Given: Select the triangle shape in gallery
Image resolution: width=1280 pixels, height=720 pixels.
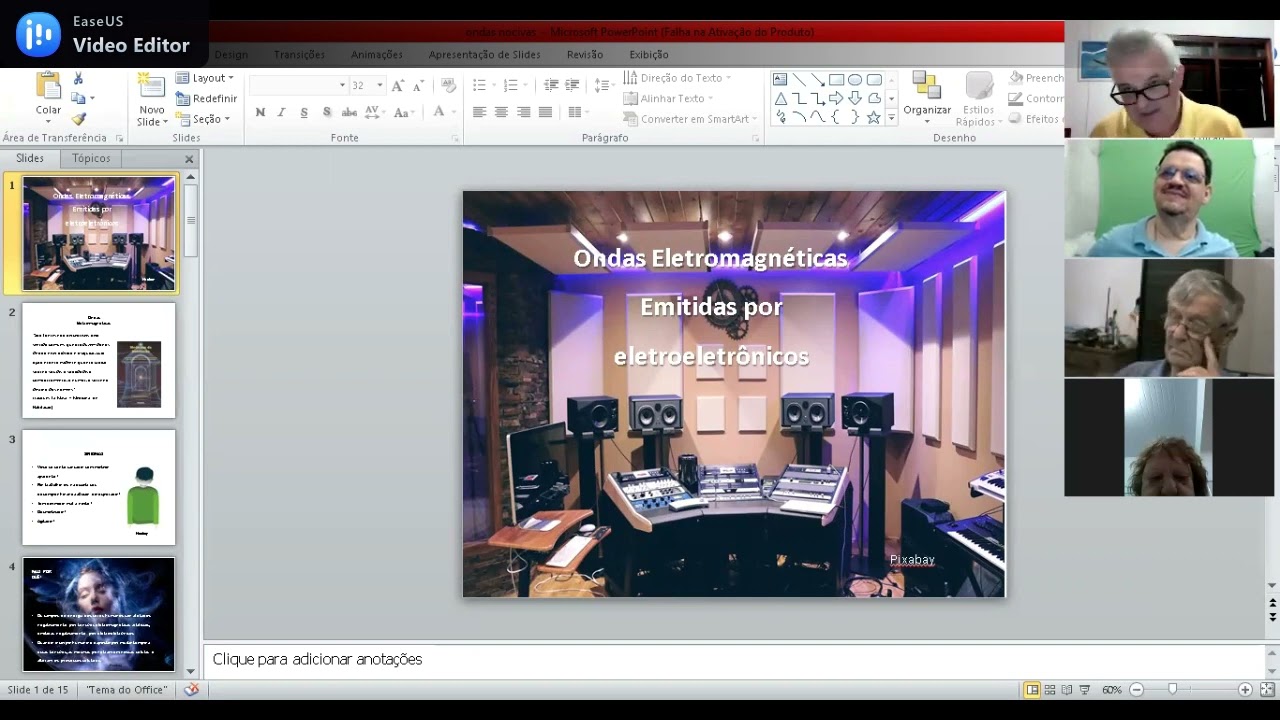Looking at the screenshot, I should [780, 99].
